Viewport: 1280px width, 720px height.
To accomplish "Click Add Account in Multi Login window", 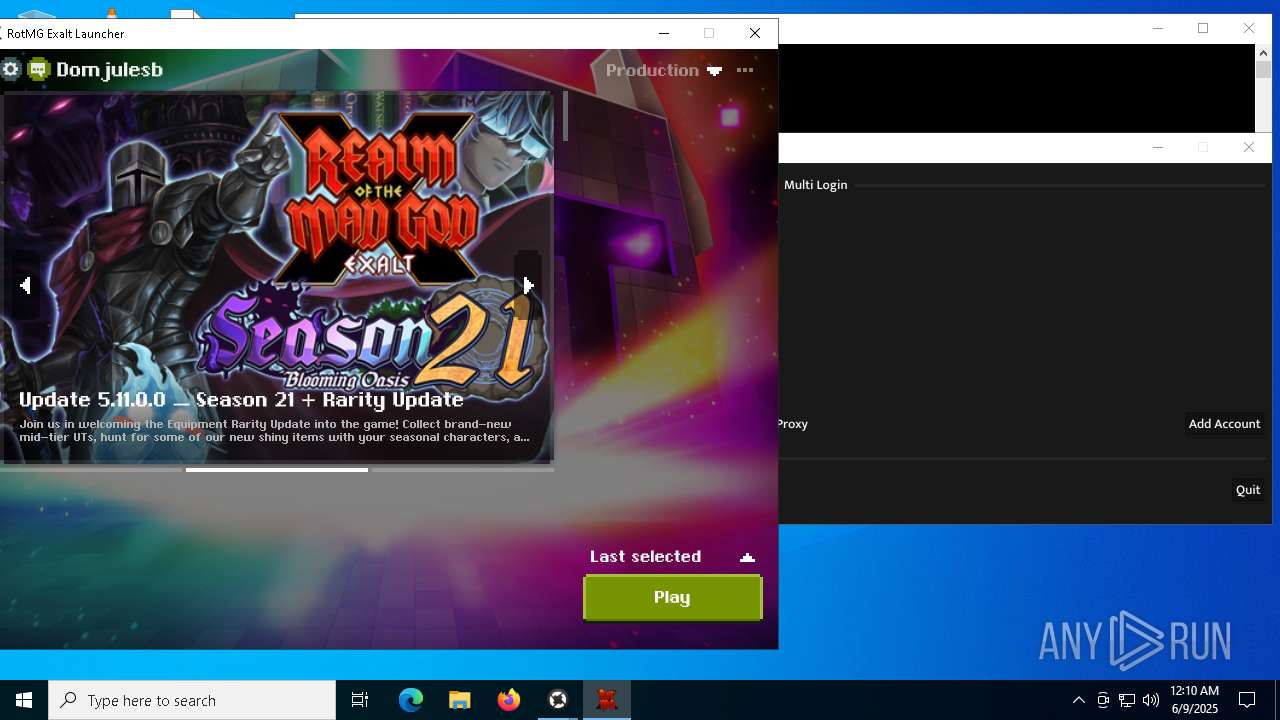I will click(1224, 424).
